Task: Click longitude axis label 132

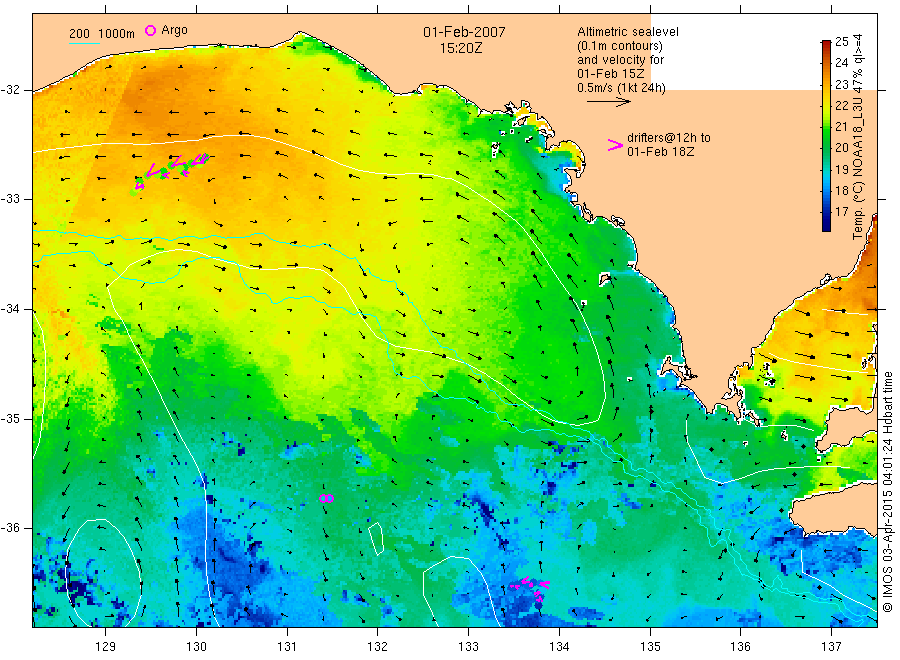Action: point(378,647)
